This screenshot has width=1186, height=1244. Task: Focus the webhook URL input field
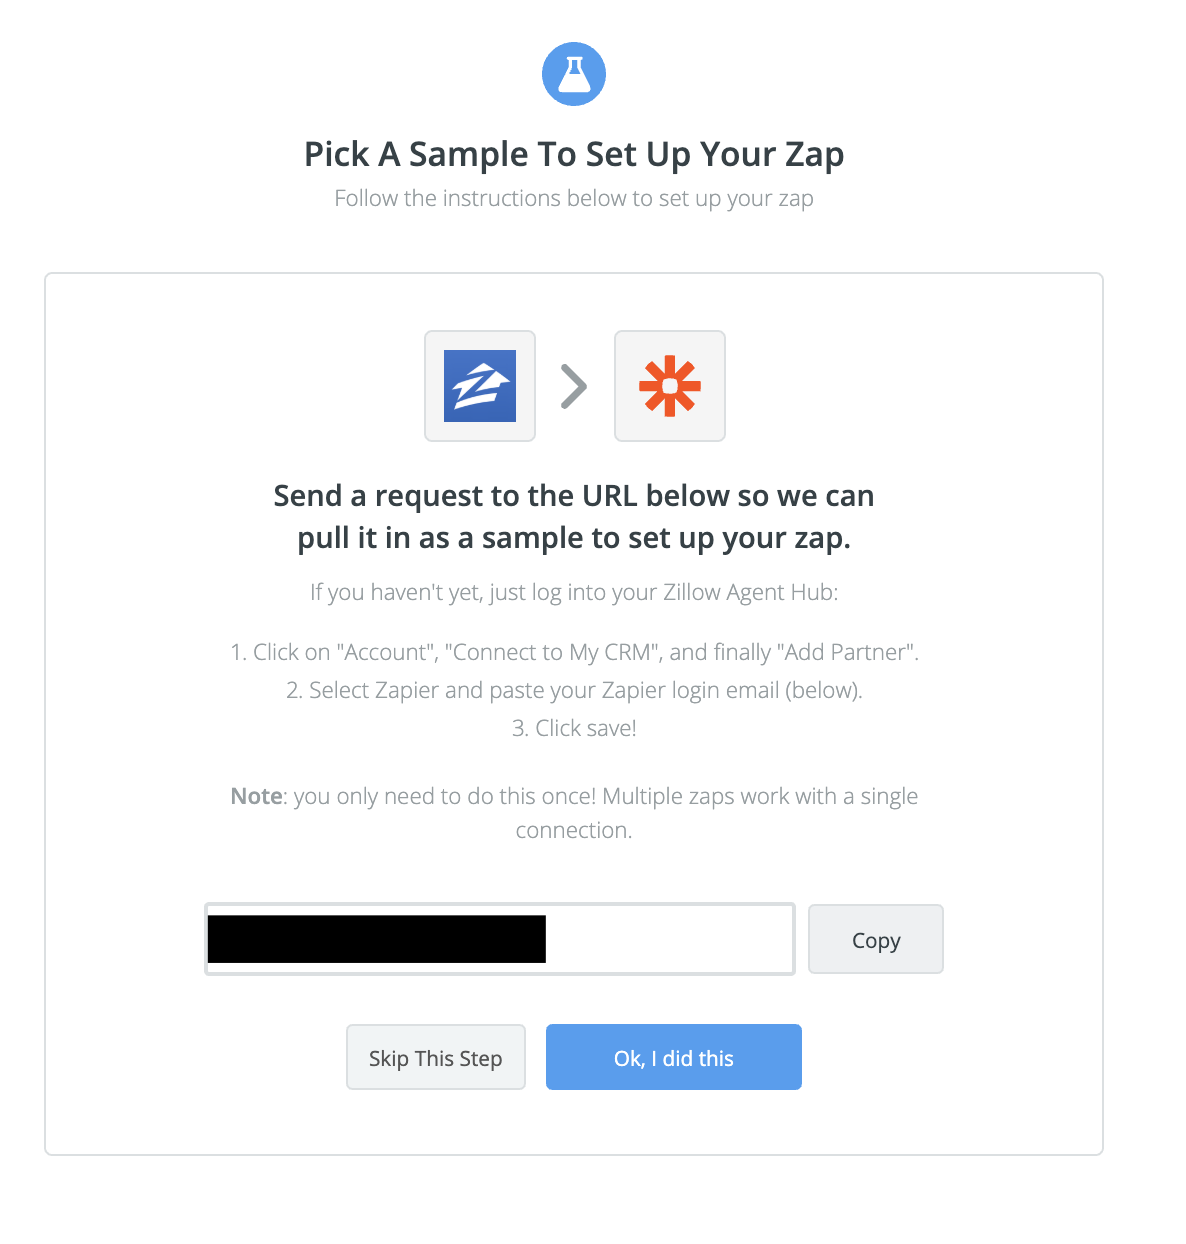coord(668,939)
